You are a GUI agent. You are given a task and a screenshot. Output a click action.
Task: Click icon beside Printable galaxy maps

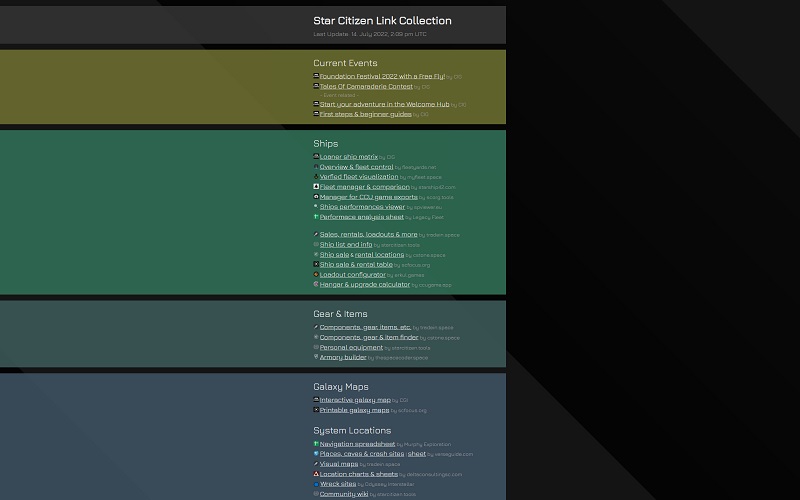[x=316, y=410]
